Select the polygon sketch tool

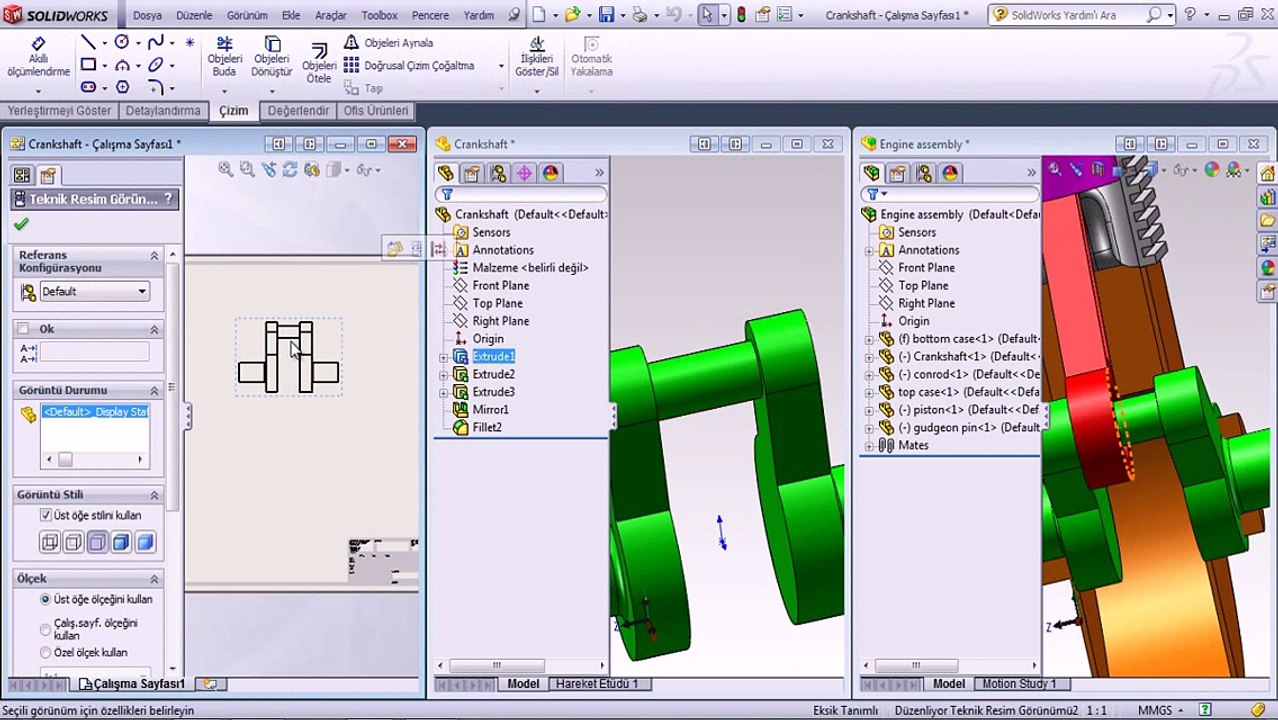click(122, 87)
